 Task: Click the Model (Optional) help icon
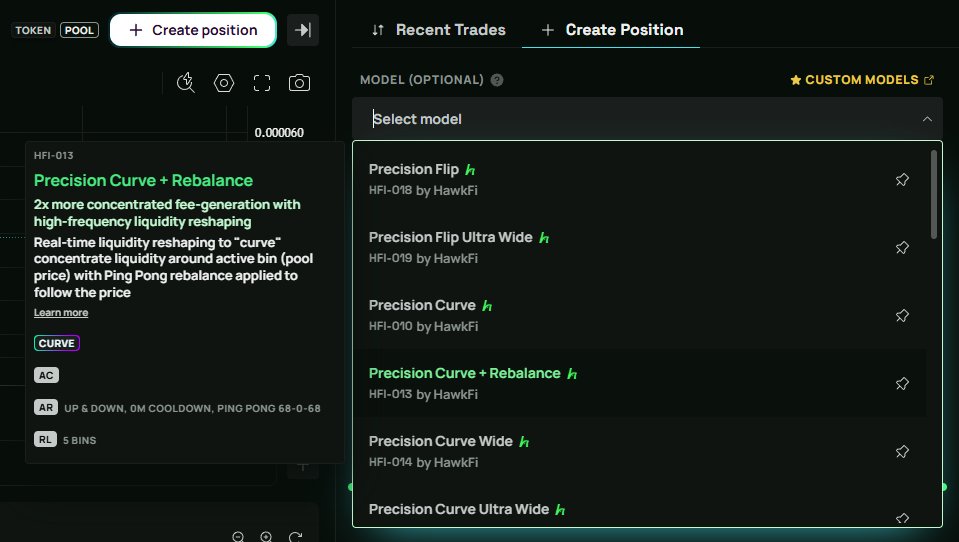click(497, 80)
